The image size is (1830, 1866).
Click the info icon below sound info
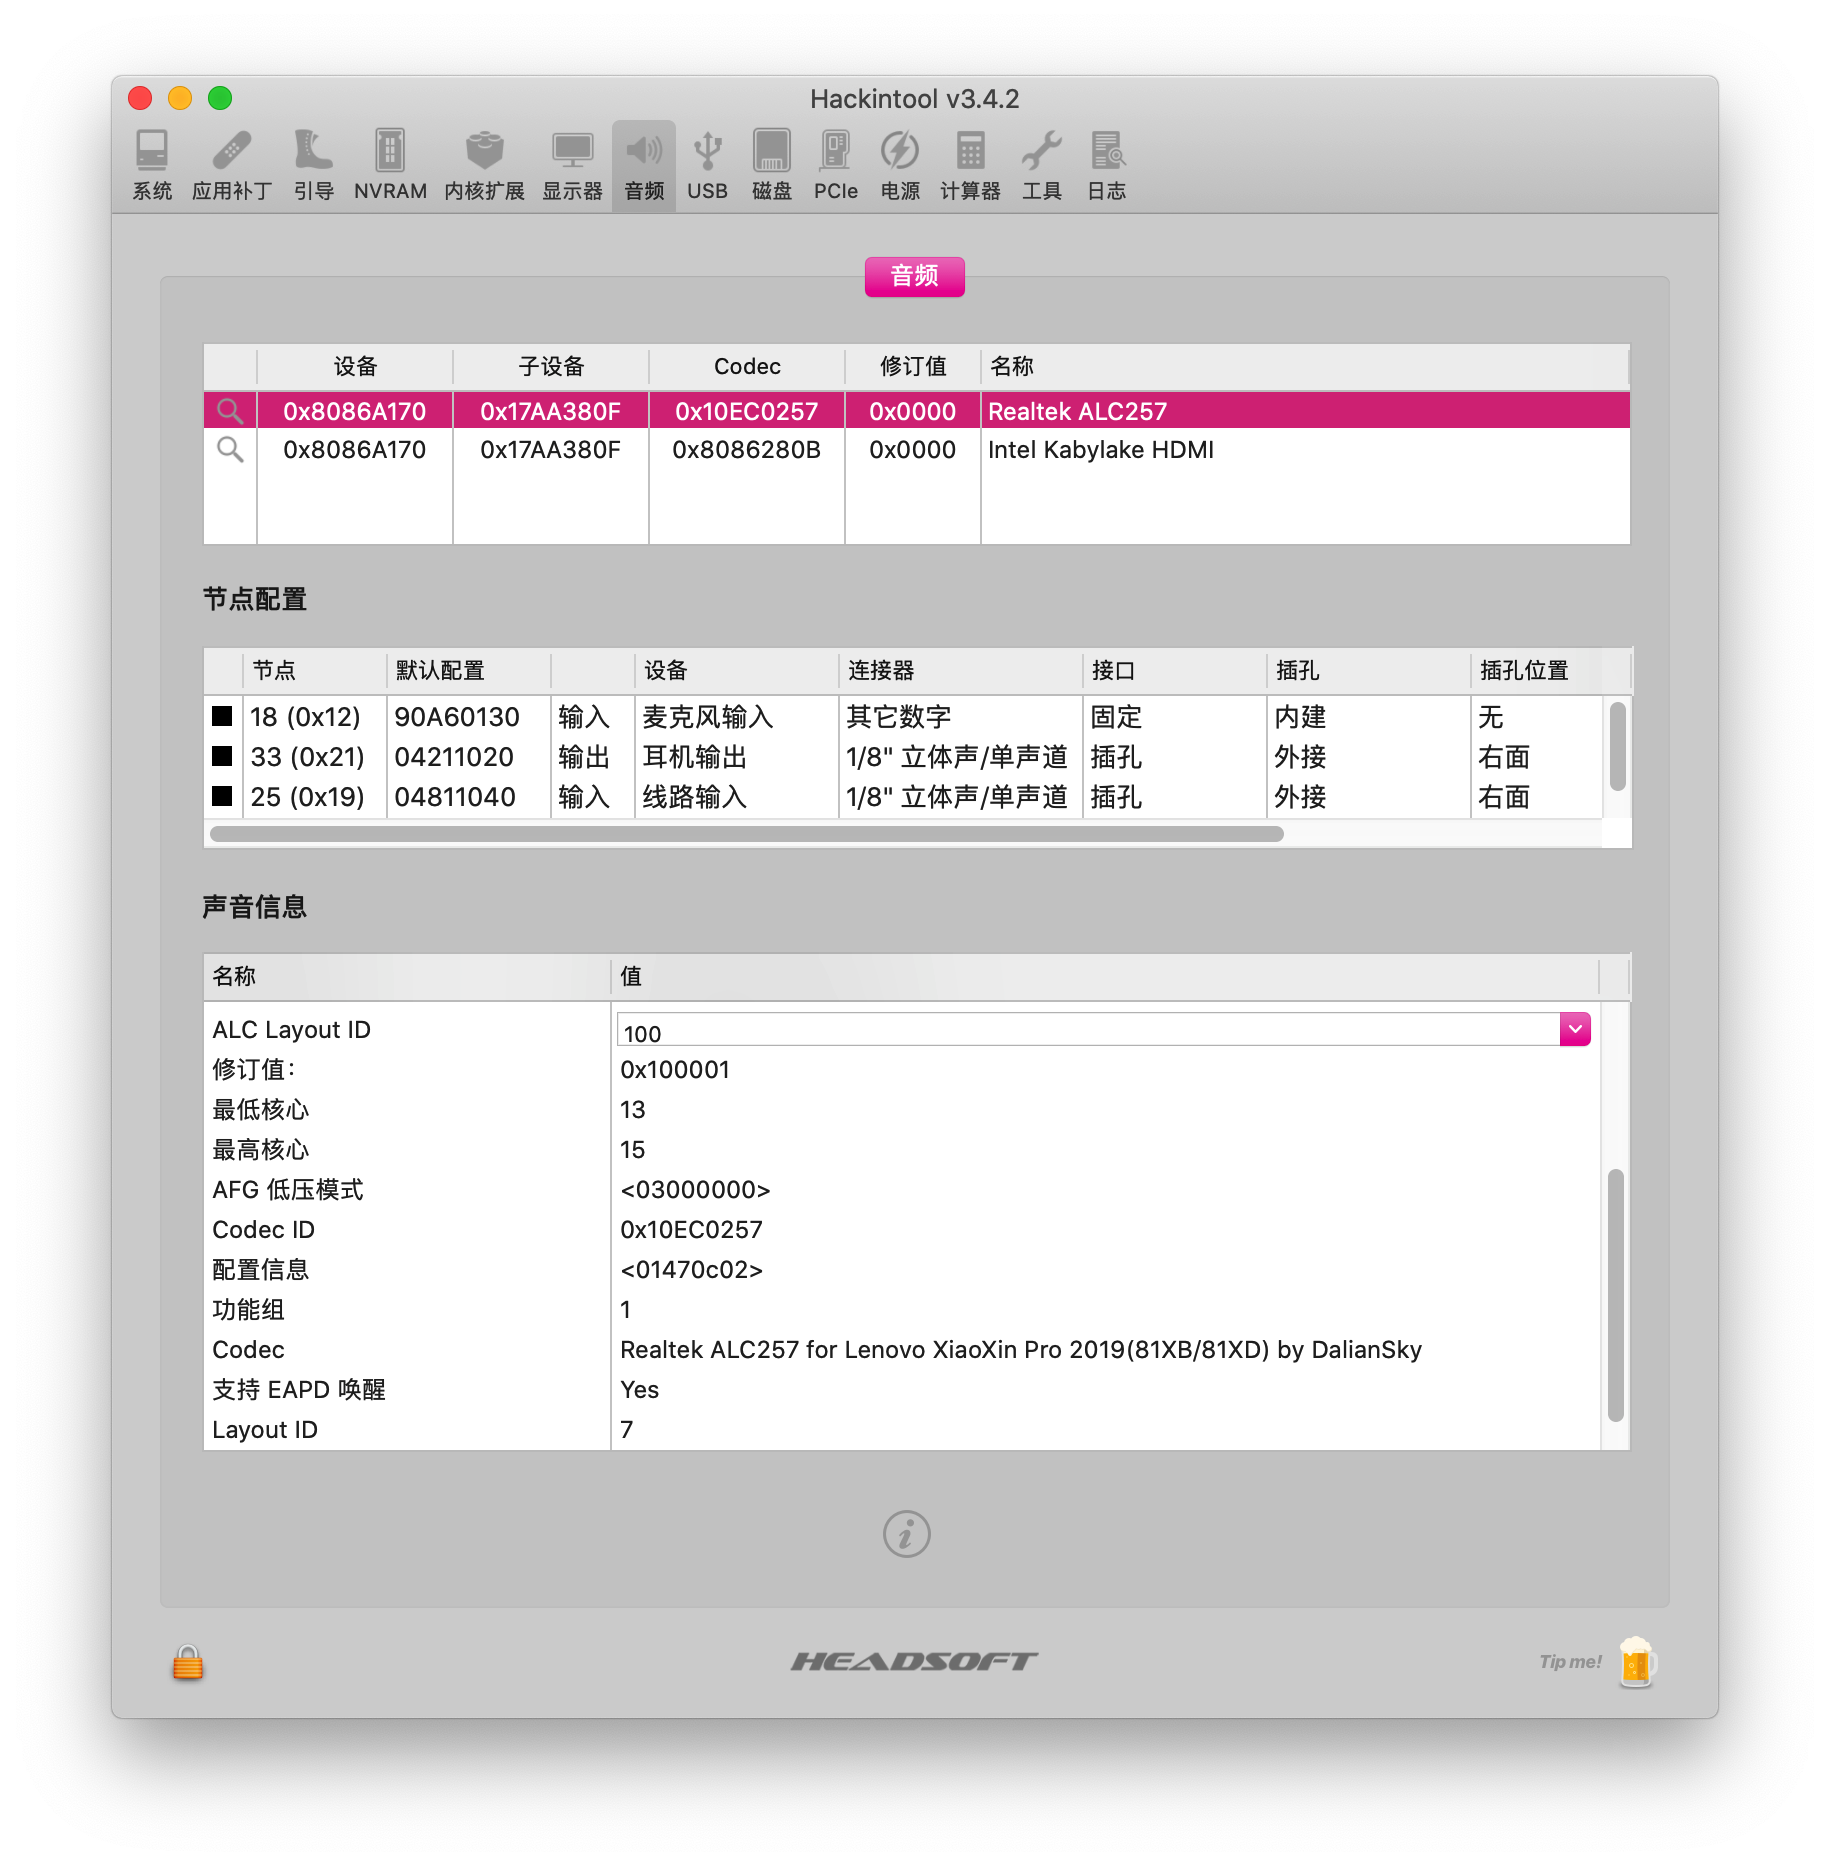(x=906, y=1533)
